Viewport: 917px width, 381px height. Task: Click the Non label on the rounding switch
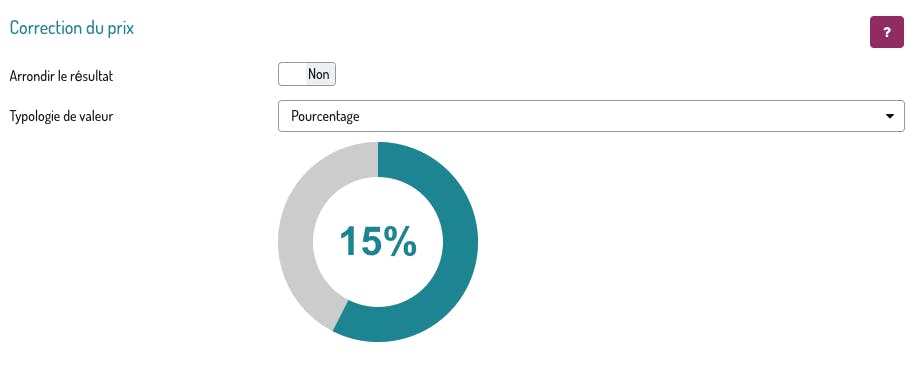tap(319, 74)
